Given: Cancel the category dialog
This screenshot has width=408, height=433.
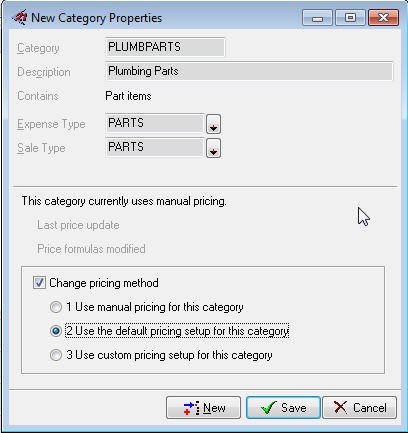Looking at the screenshot, I should click(360, 407).
